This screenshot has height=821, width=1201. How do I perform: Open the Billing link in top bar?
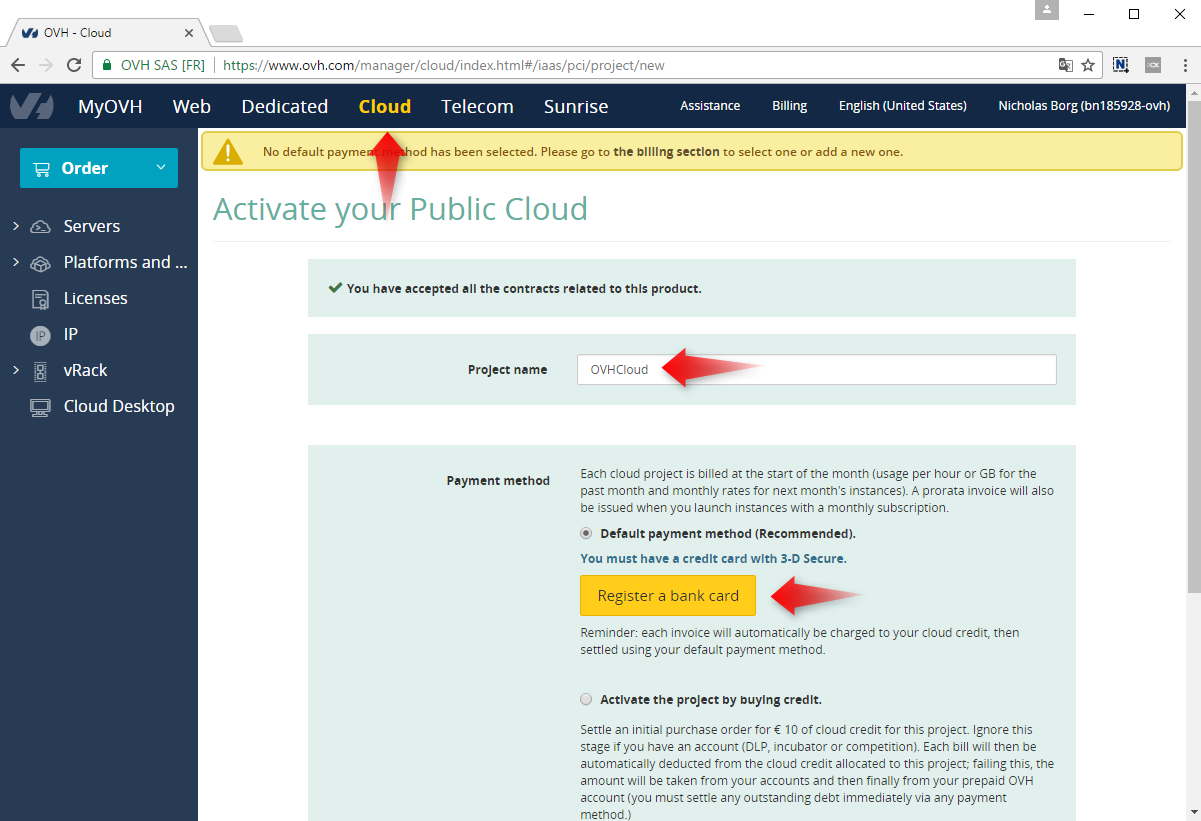click(789, 105)
